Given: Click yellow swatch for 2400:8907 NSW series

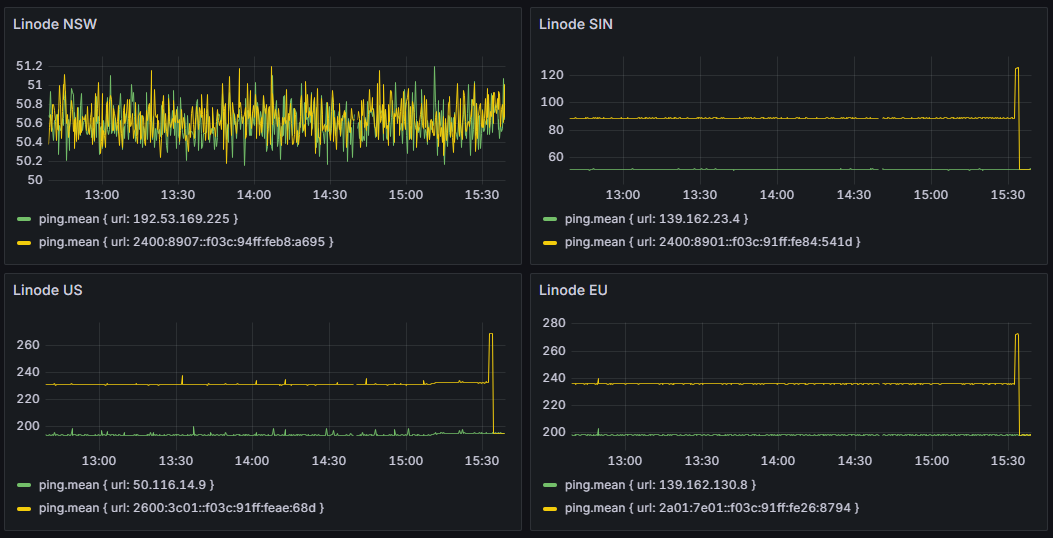Looking at the screenshot, I should 24,241.
